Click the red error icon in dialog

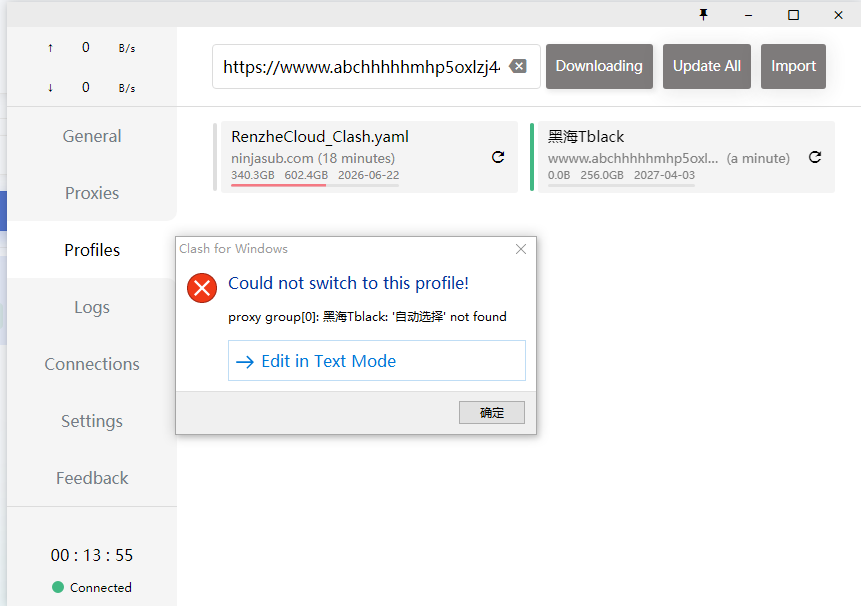click(x=202, y=289)
